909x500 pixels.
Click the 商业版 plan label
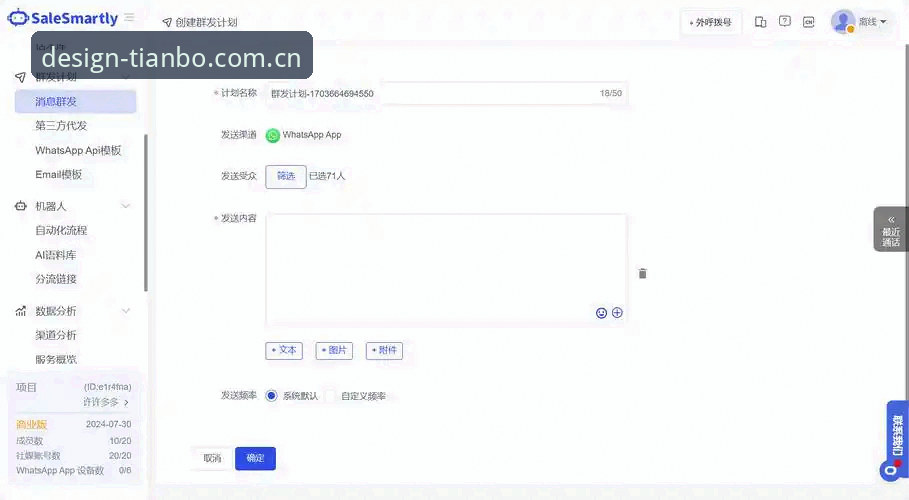(32, 424)
